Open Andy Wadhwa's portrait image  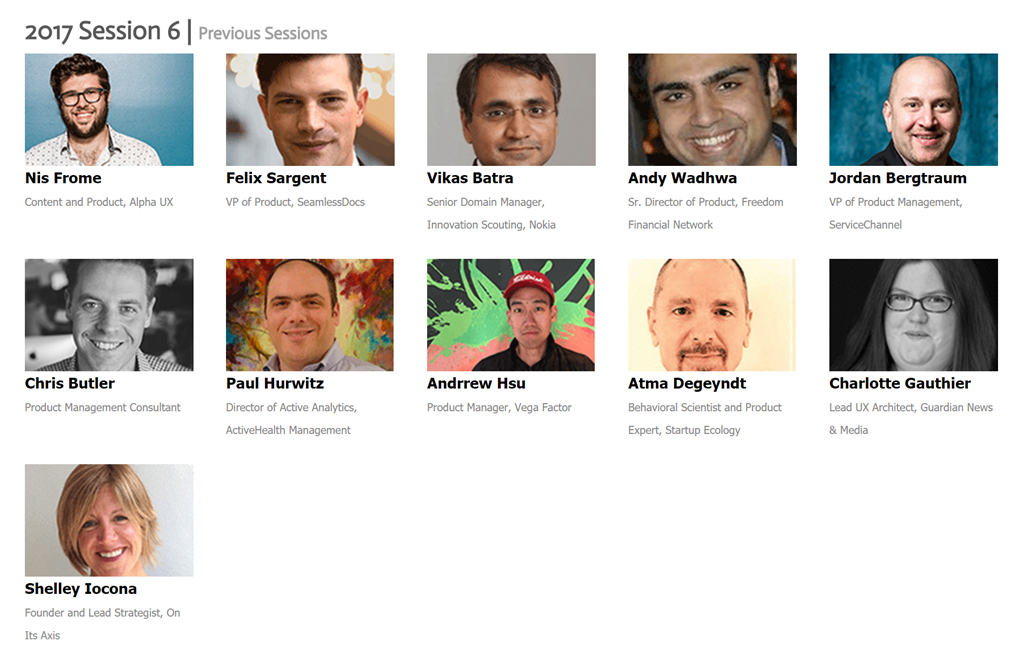pos(712,110)
